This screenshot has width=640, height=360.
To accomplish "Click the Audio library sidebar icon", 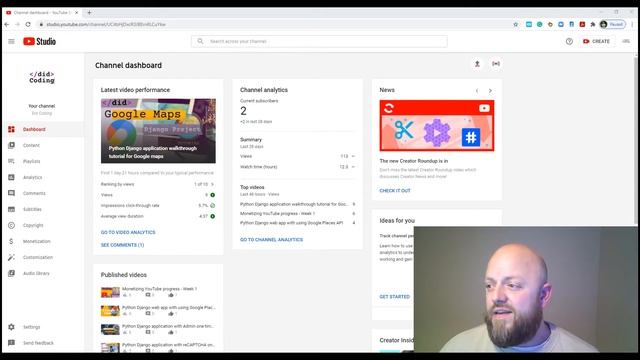I will [x=11, y=273].
